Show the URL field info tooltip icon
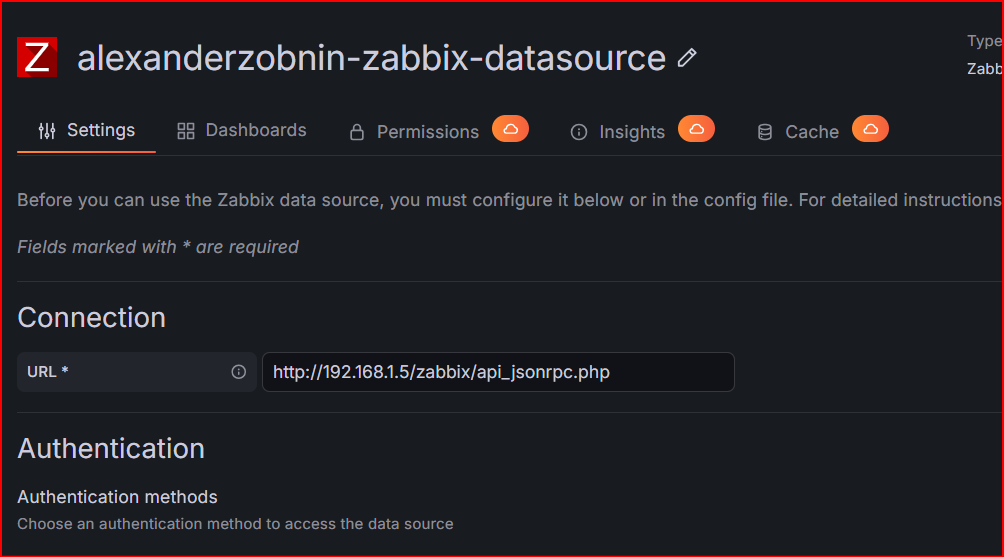This screenshot has height=557, width=1004. [x=238, y=372]
